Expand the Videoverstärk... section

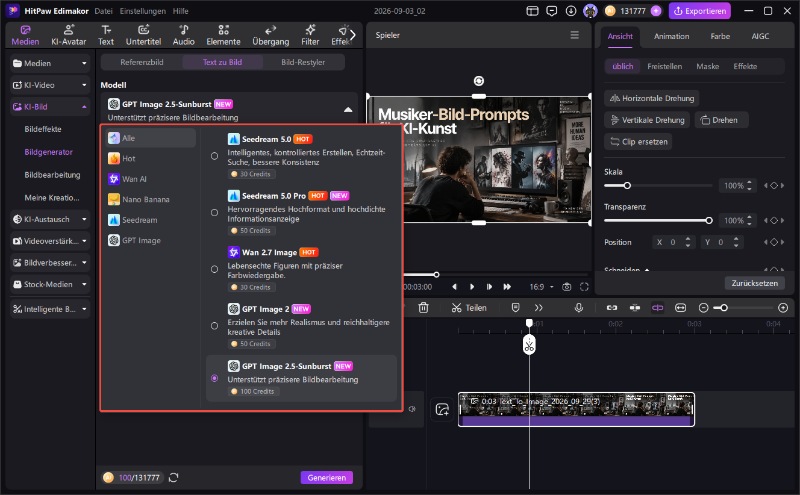(x=50, y=241)
